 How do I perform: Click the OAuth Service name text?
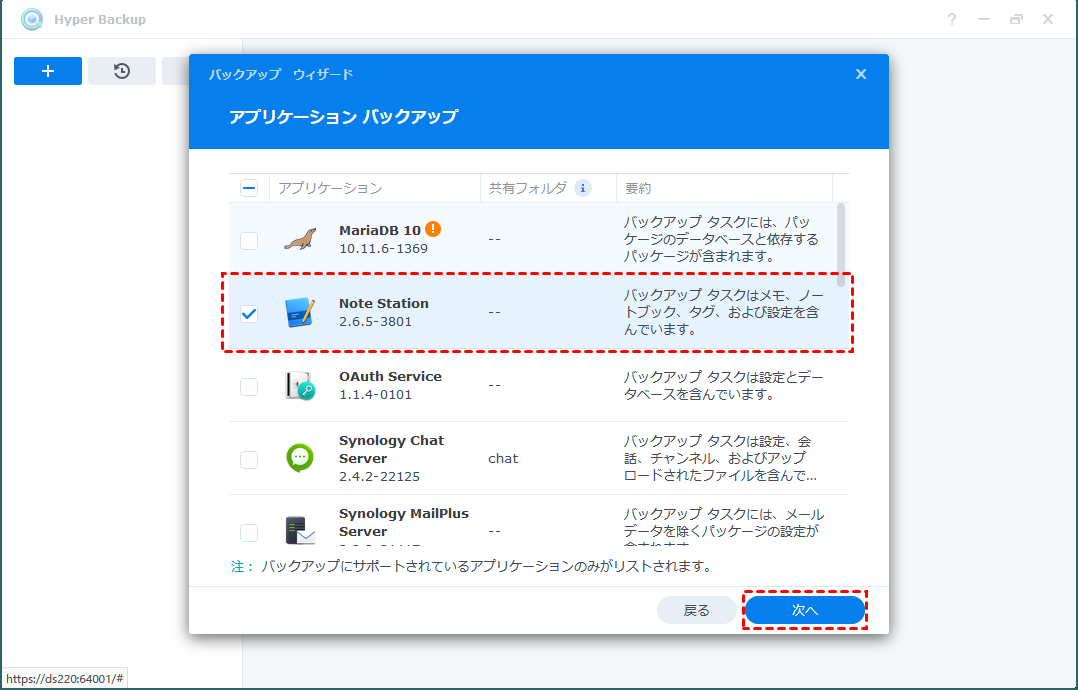(390, 376)
